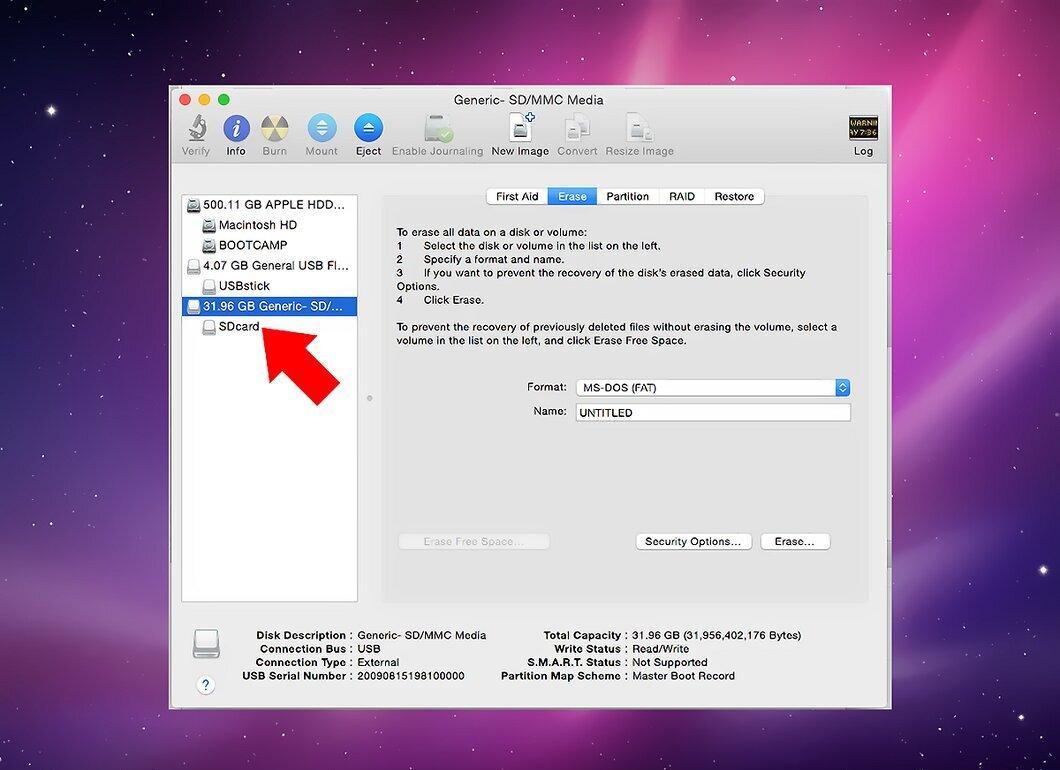The width and height of the screenshot is (1060, 770).
Task: Click the Erase... button
Action: [795, 542]
